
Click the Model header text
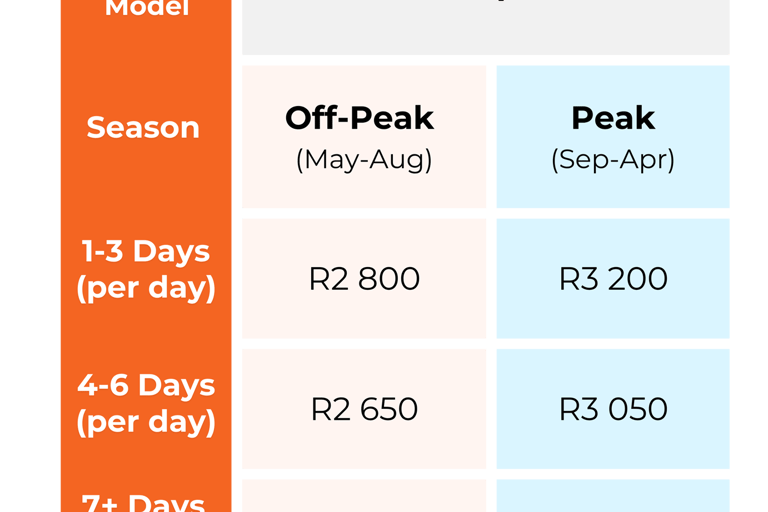click(x=147, y=8)
